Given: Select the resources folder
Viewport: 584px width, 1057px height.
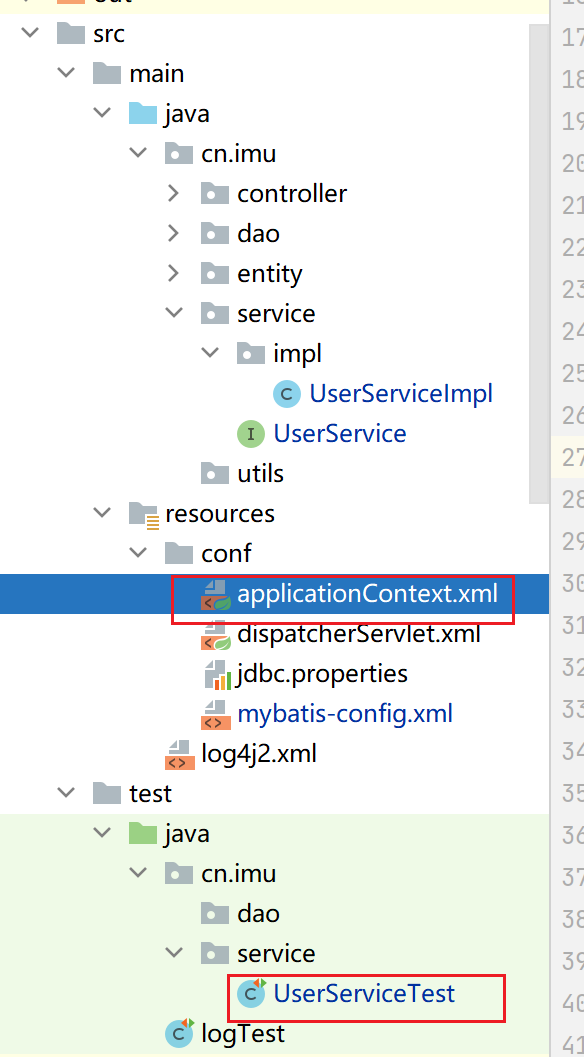Looking at the screenshot, I should (220, 513).
